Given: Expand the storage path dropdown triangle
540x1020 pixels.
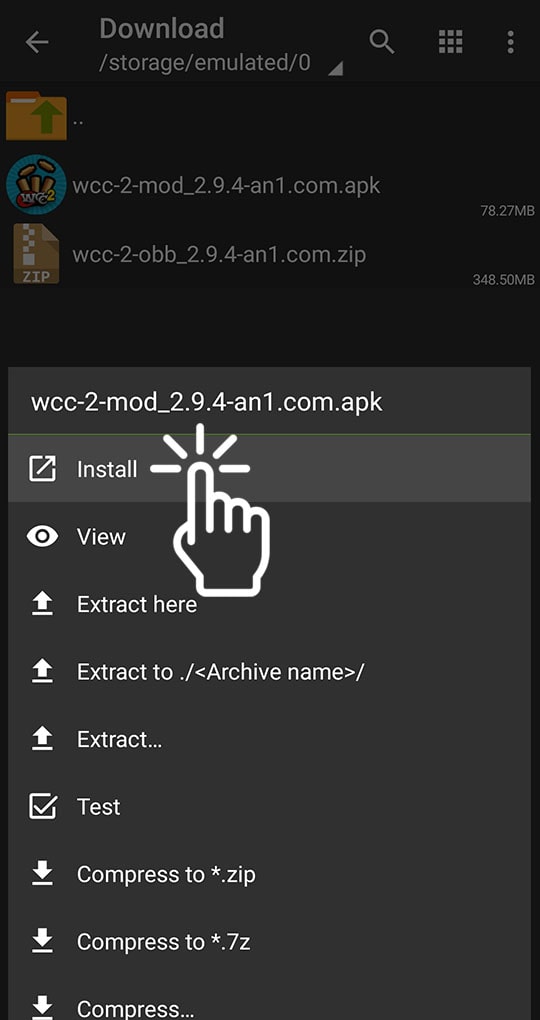Looking at the screenshot, I should point(335,68).
